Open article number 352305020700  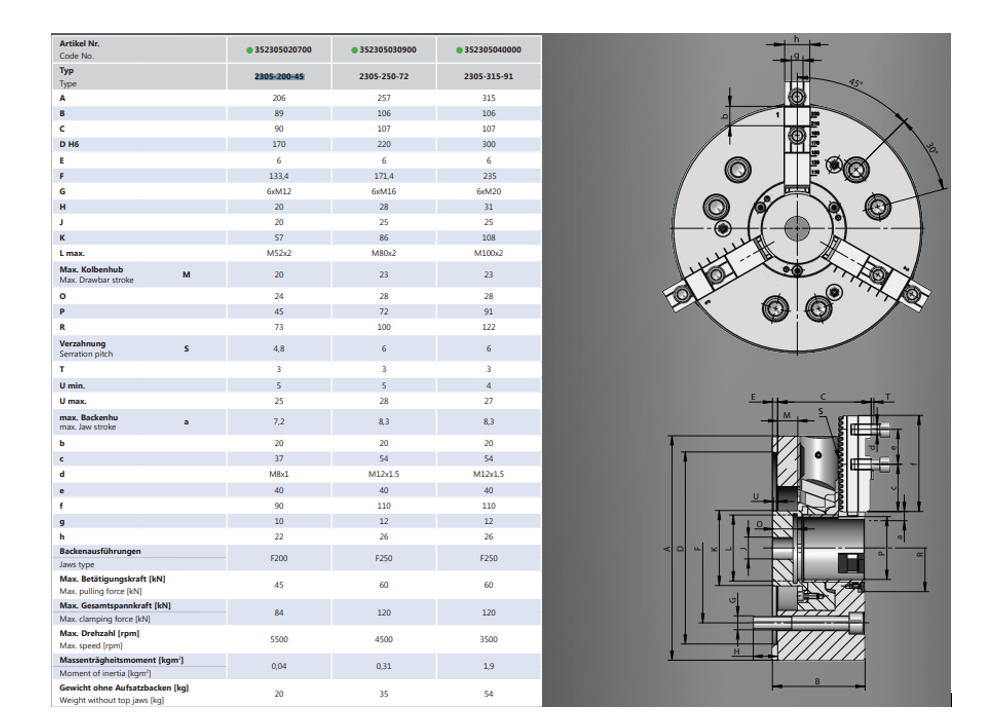click(283, 49)
